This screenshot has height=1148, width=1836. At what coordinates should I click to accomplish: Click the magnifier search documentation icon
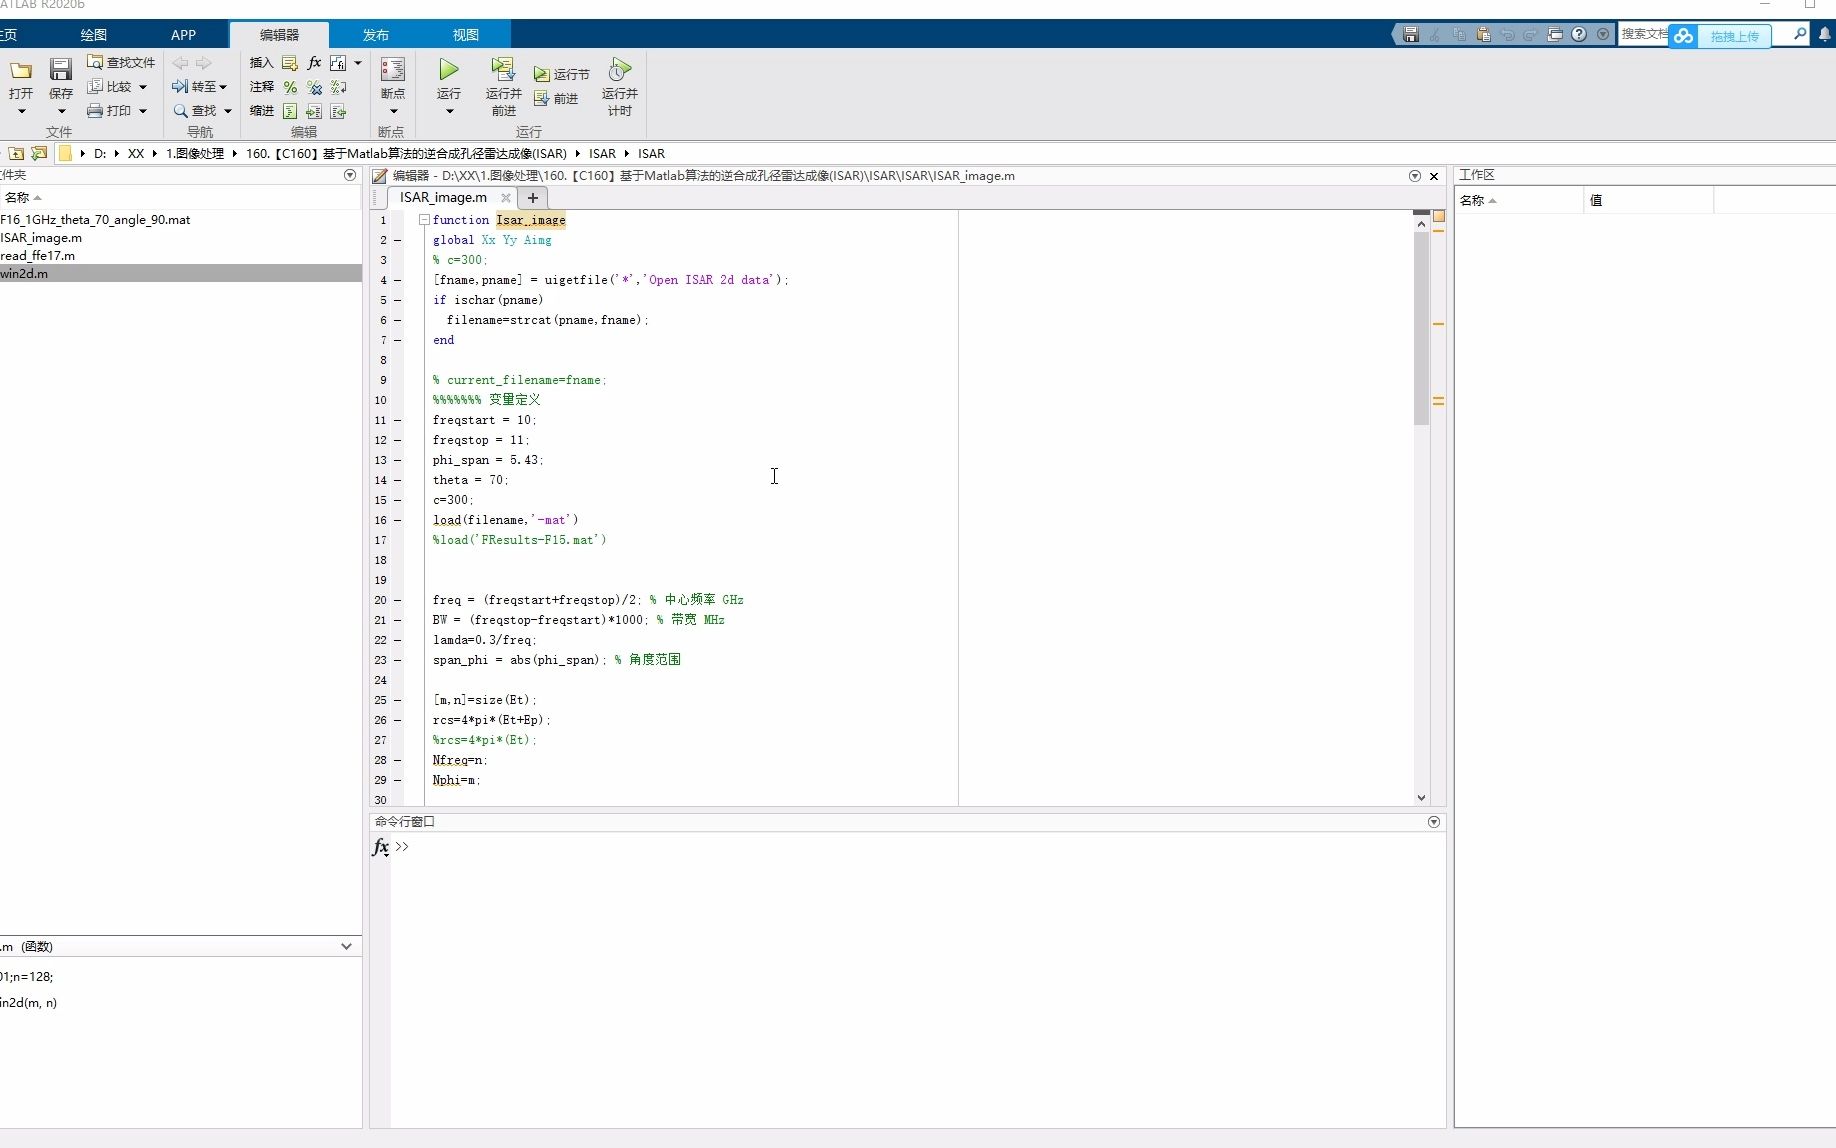tap(1800, 34)
